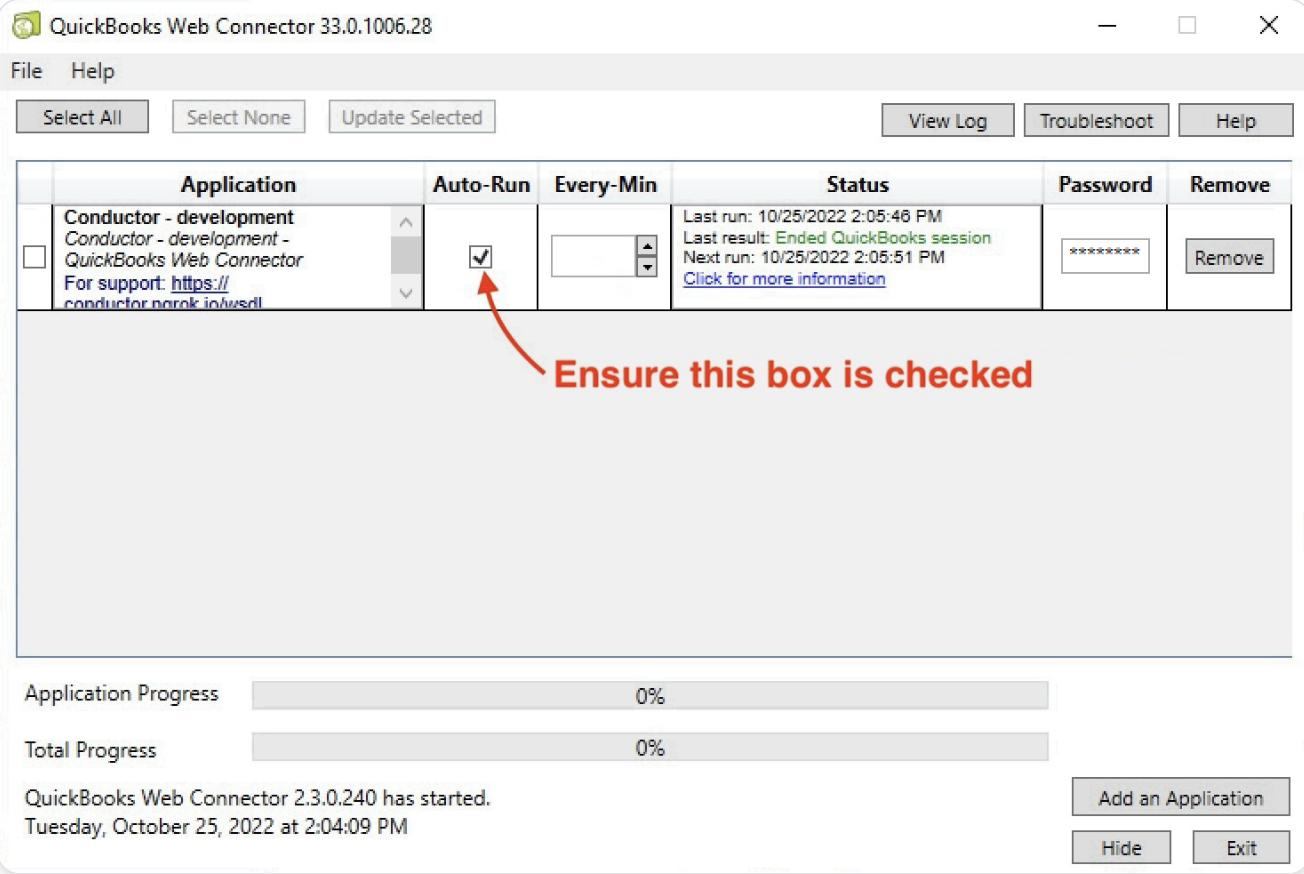
Task: Click the Password column header
Action: tap(1105, 185)
